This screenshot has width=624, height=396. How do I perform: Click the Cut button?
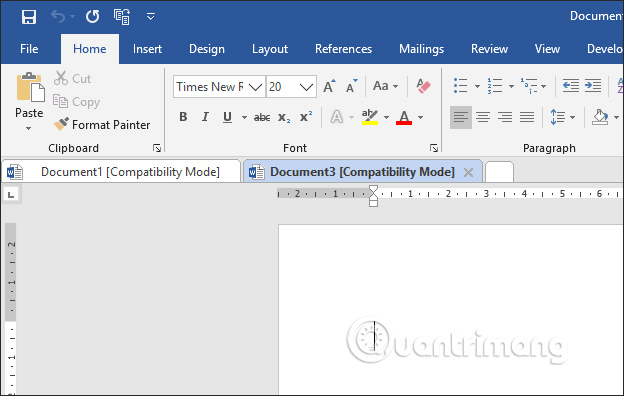tap(73, 78)
